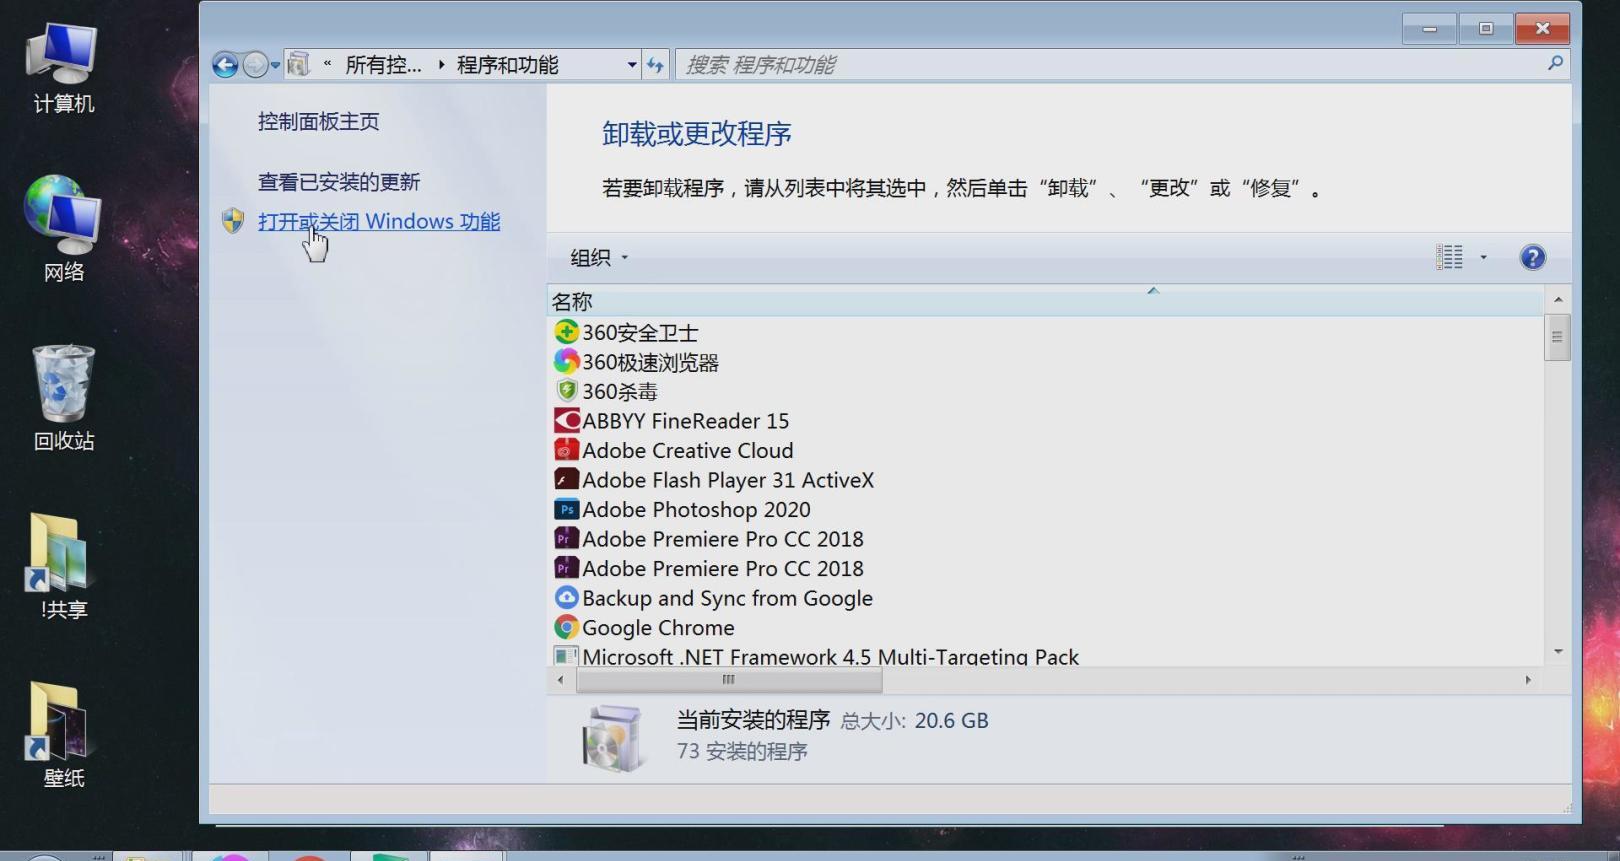This screenshot has height=861, width=1620.
Task: Click the Adobe Flash Player 31 icon
Action: point(566,479)
